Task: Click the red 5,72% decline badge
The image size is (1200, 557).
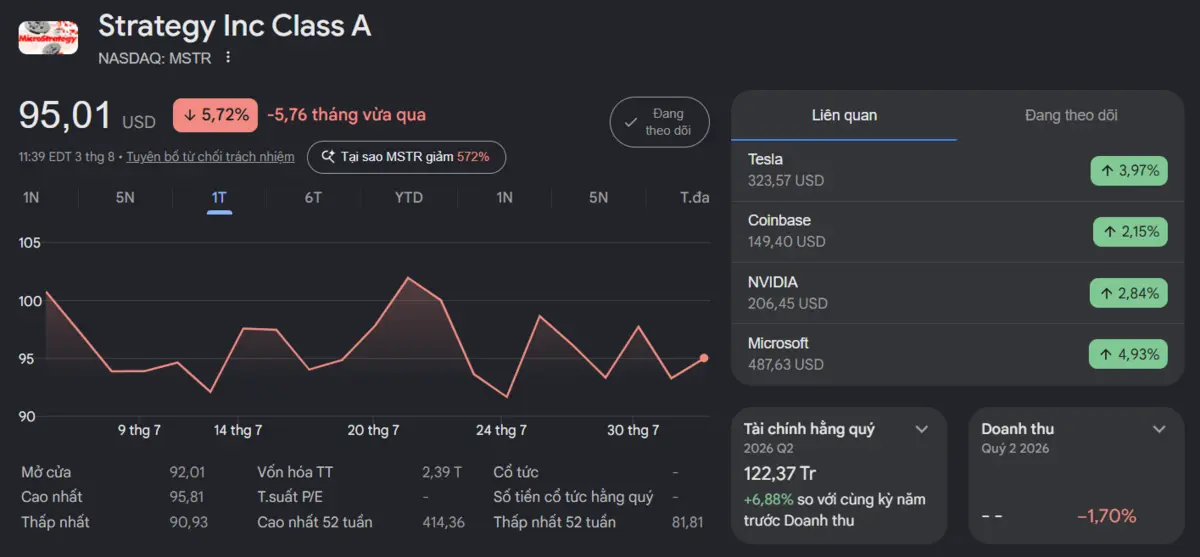Action: [216, 115]
